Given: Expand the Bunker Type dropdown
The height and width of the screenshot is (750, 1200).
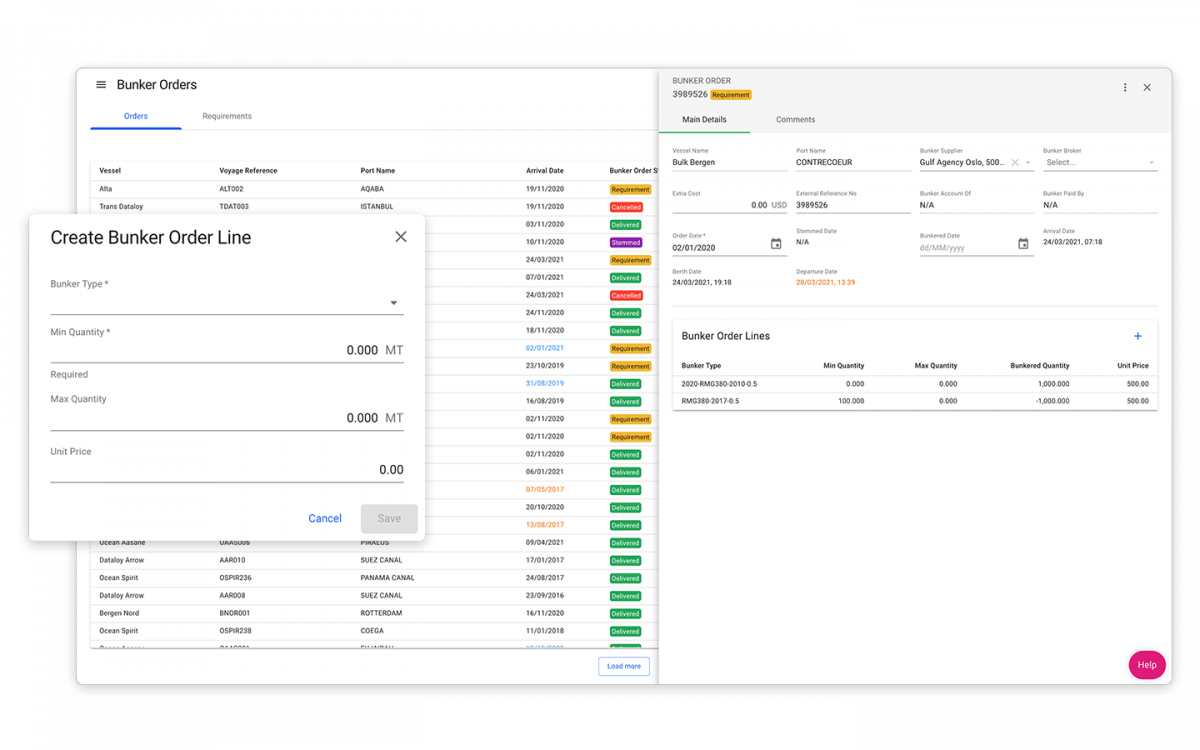Looking at the screenshot, I should click(x=394, y=303).
